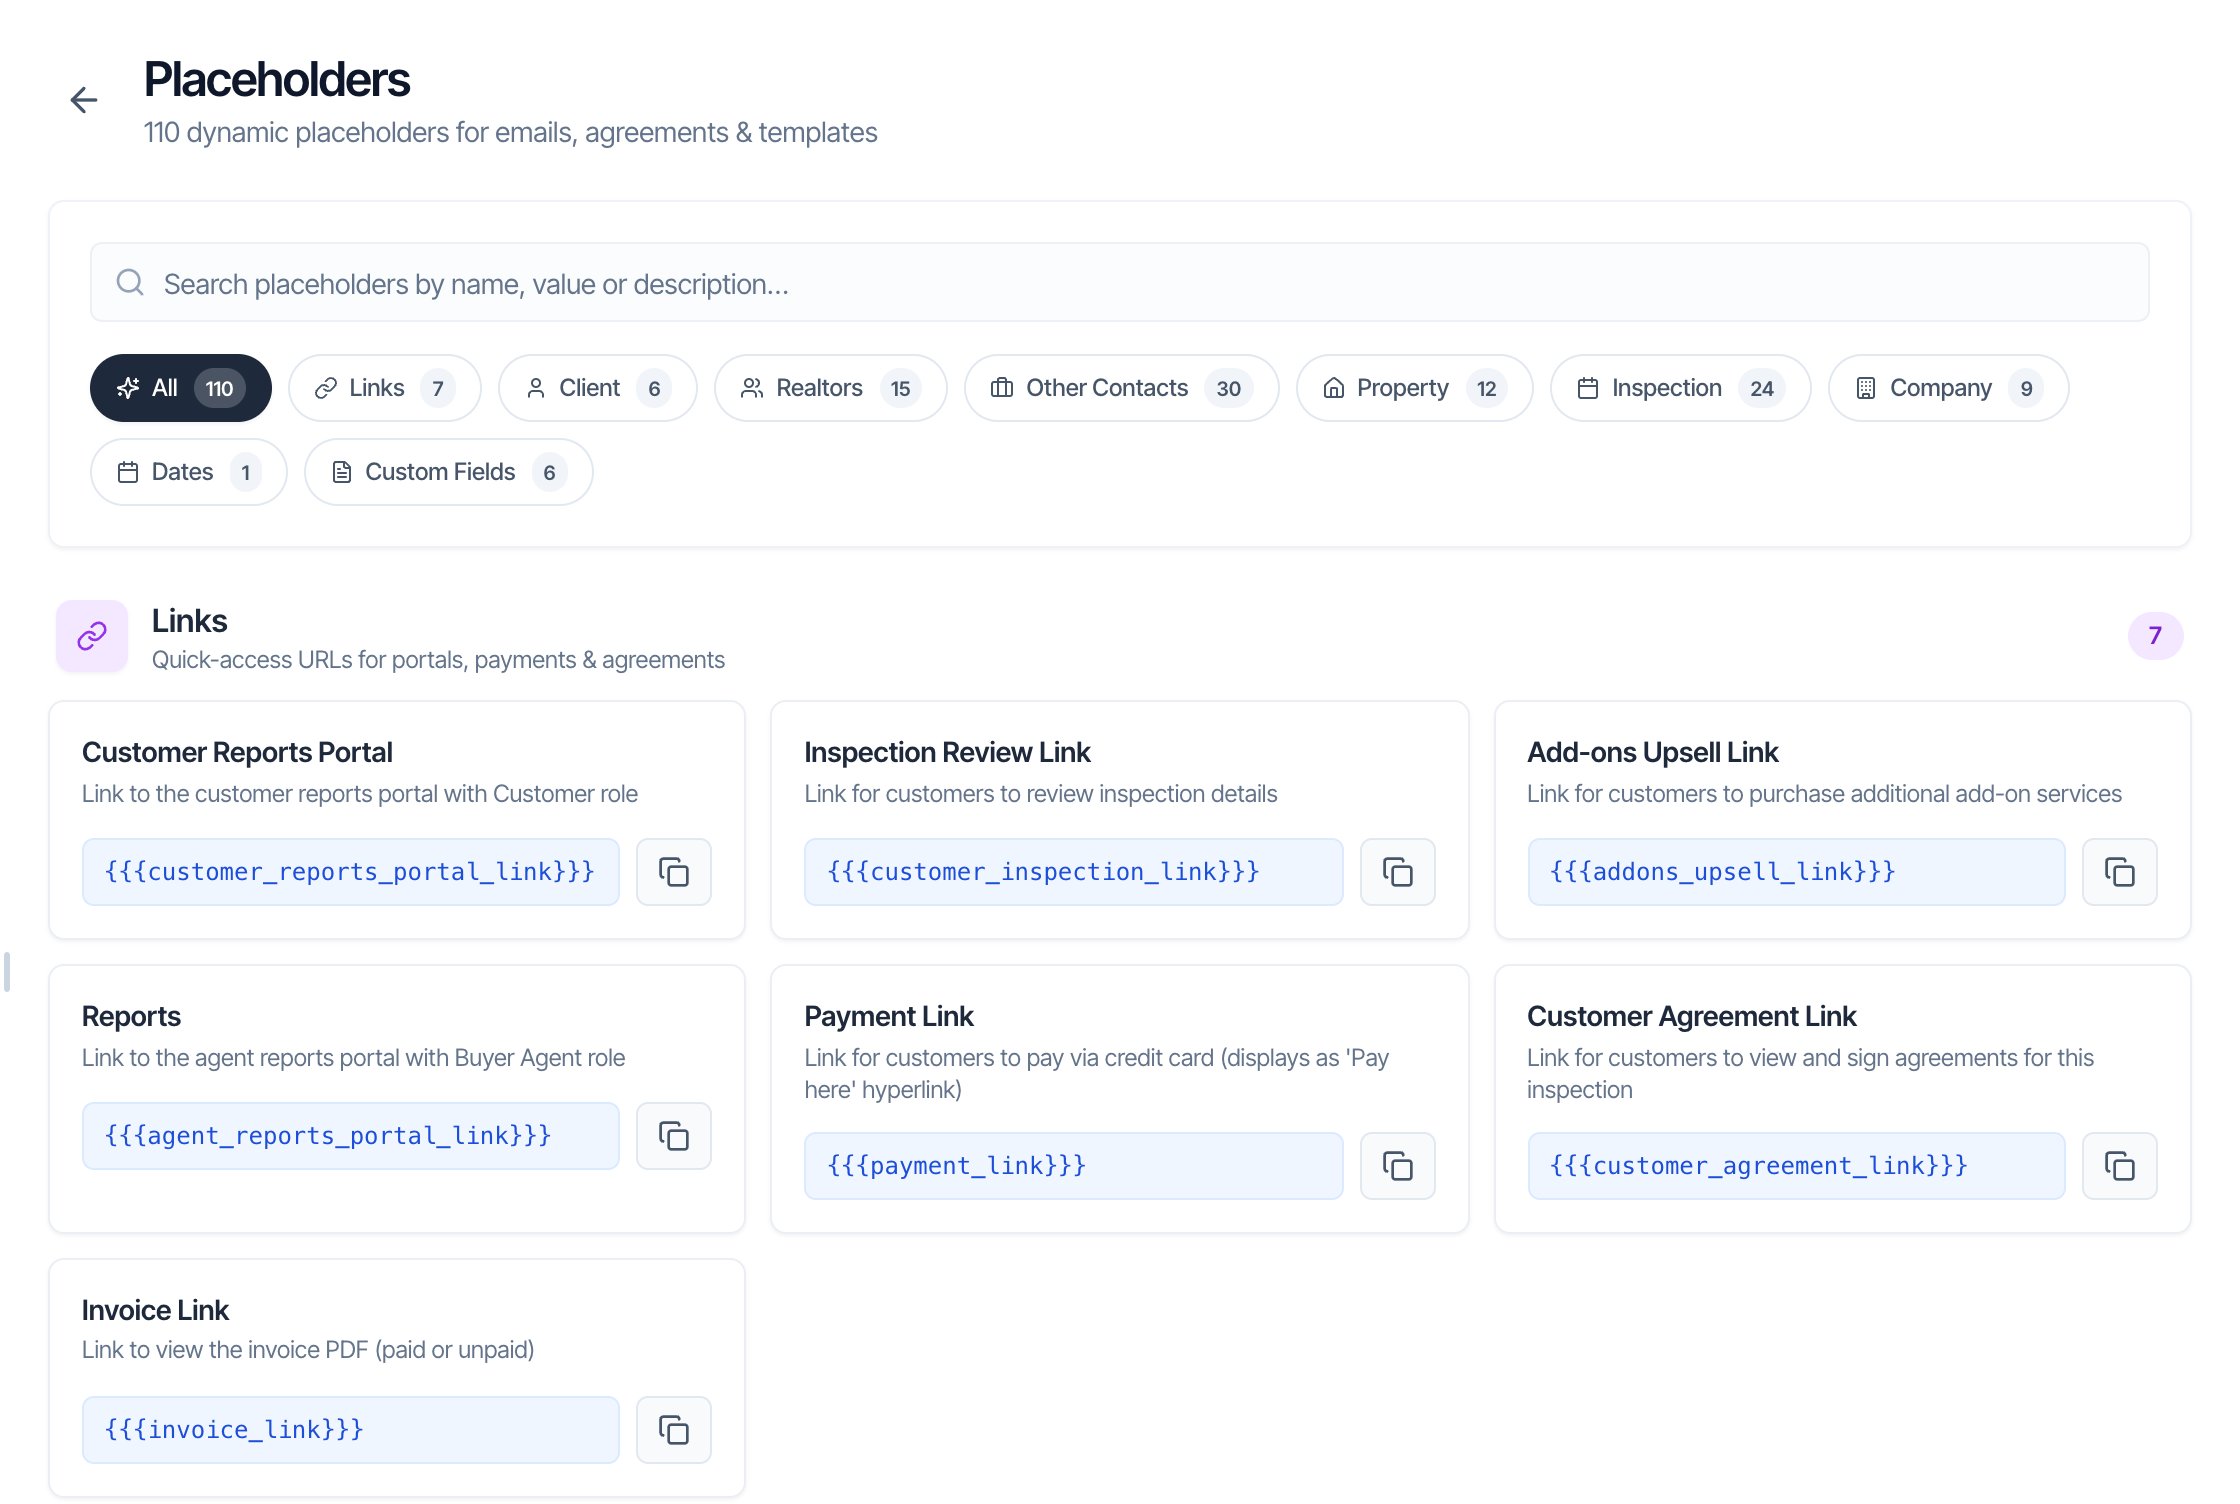The image size is (2240, 1504).
Task: Choose the Inspection filter chip
Action: point(1681,388)
